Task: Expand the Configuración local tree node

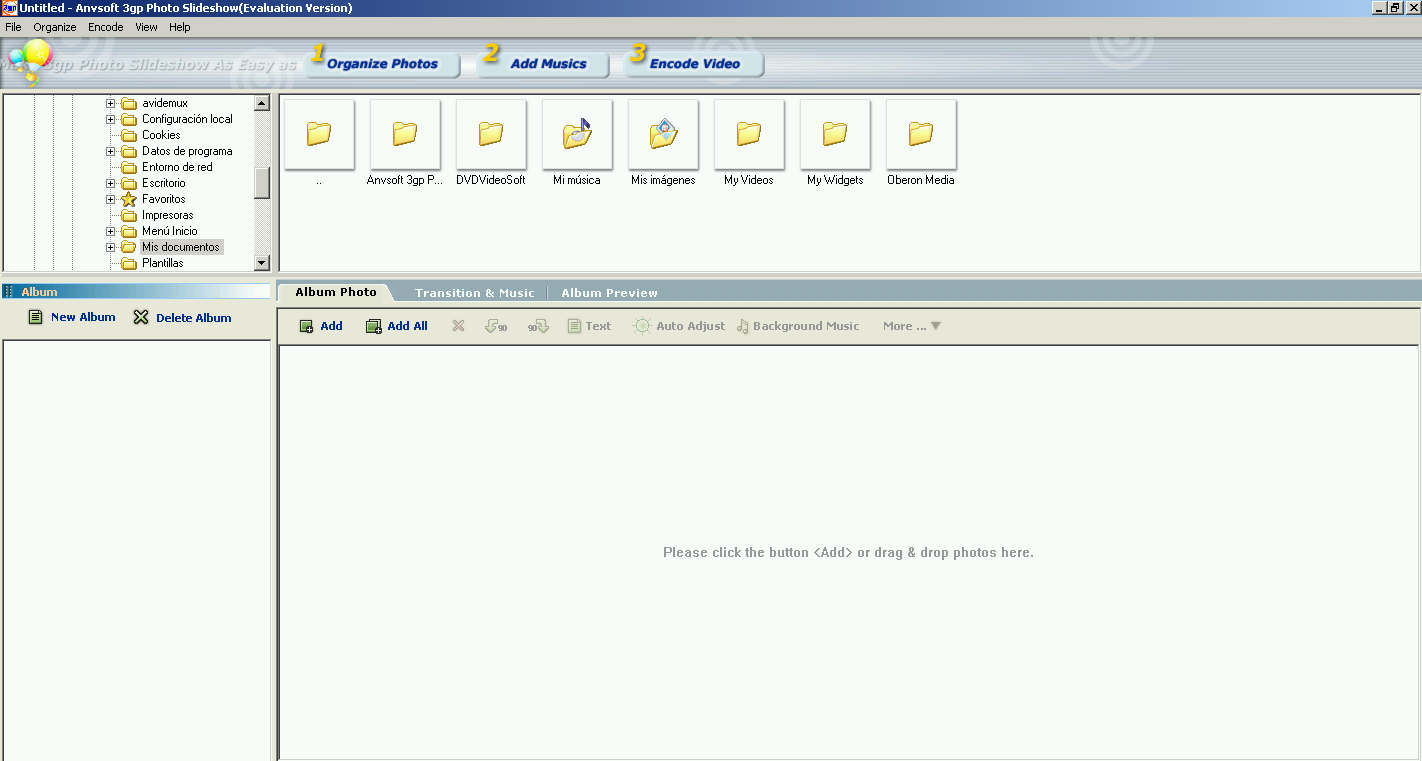Action: (111, 119)
